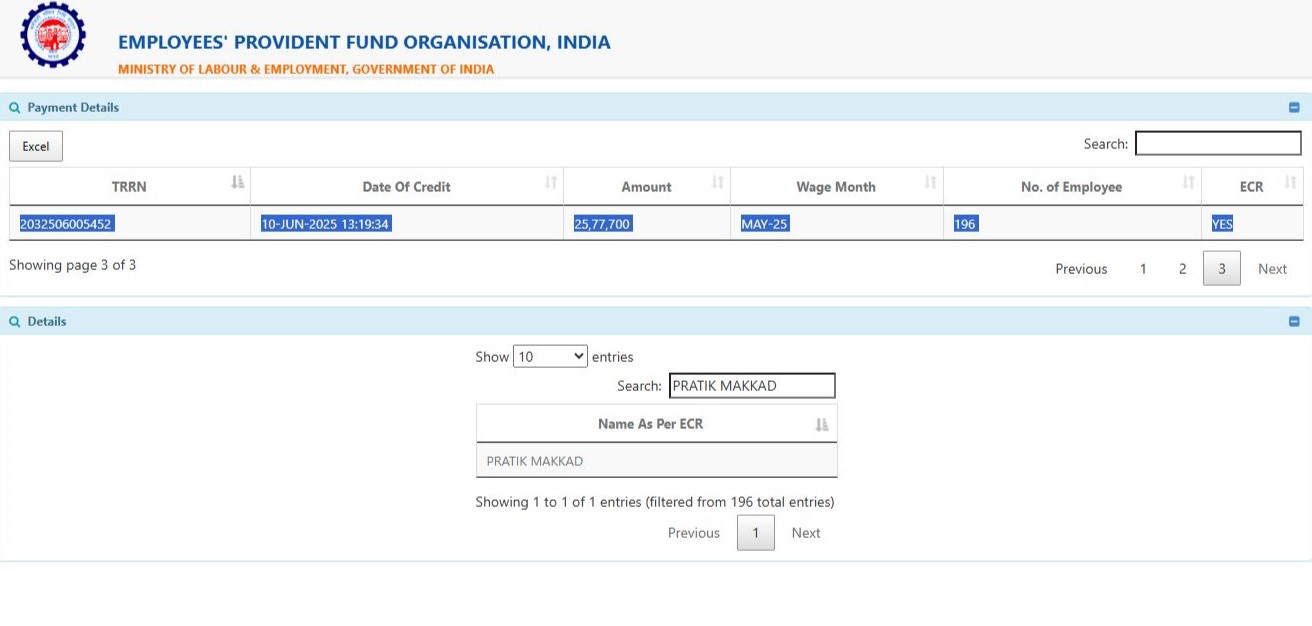Collapse the Details panel
The width and height of the screenshot is (1312, 626).
(1294, 321)
